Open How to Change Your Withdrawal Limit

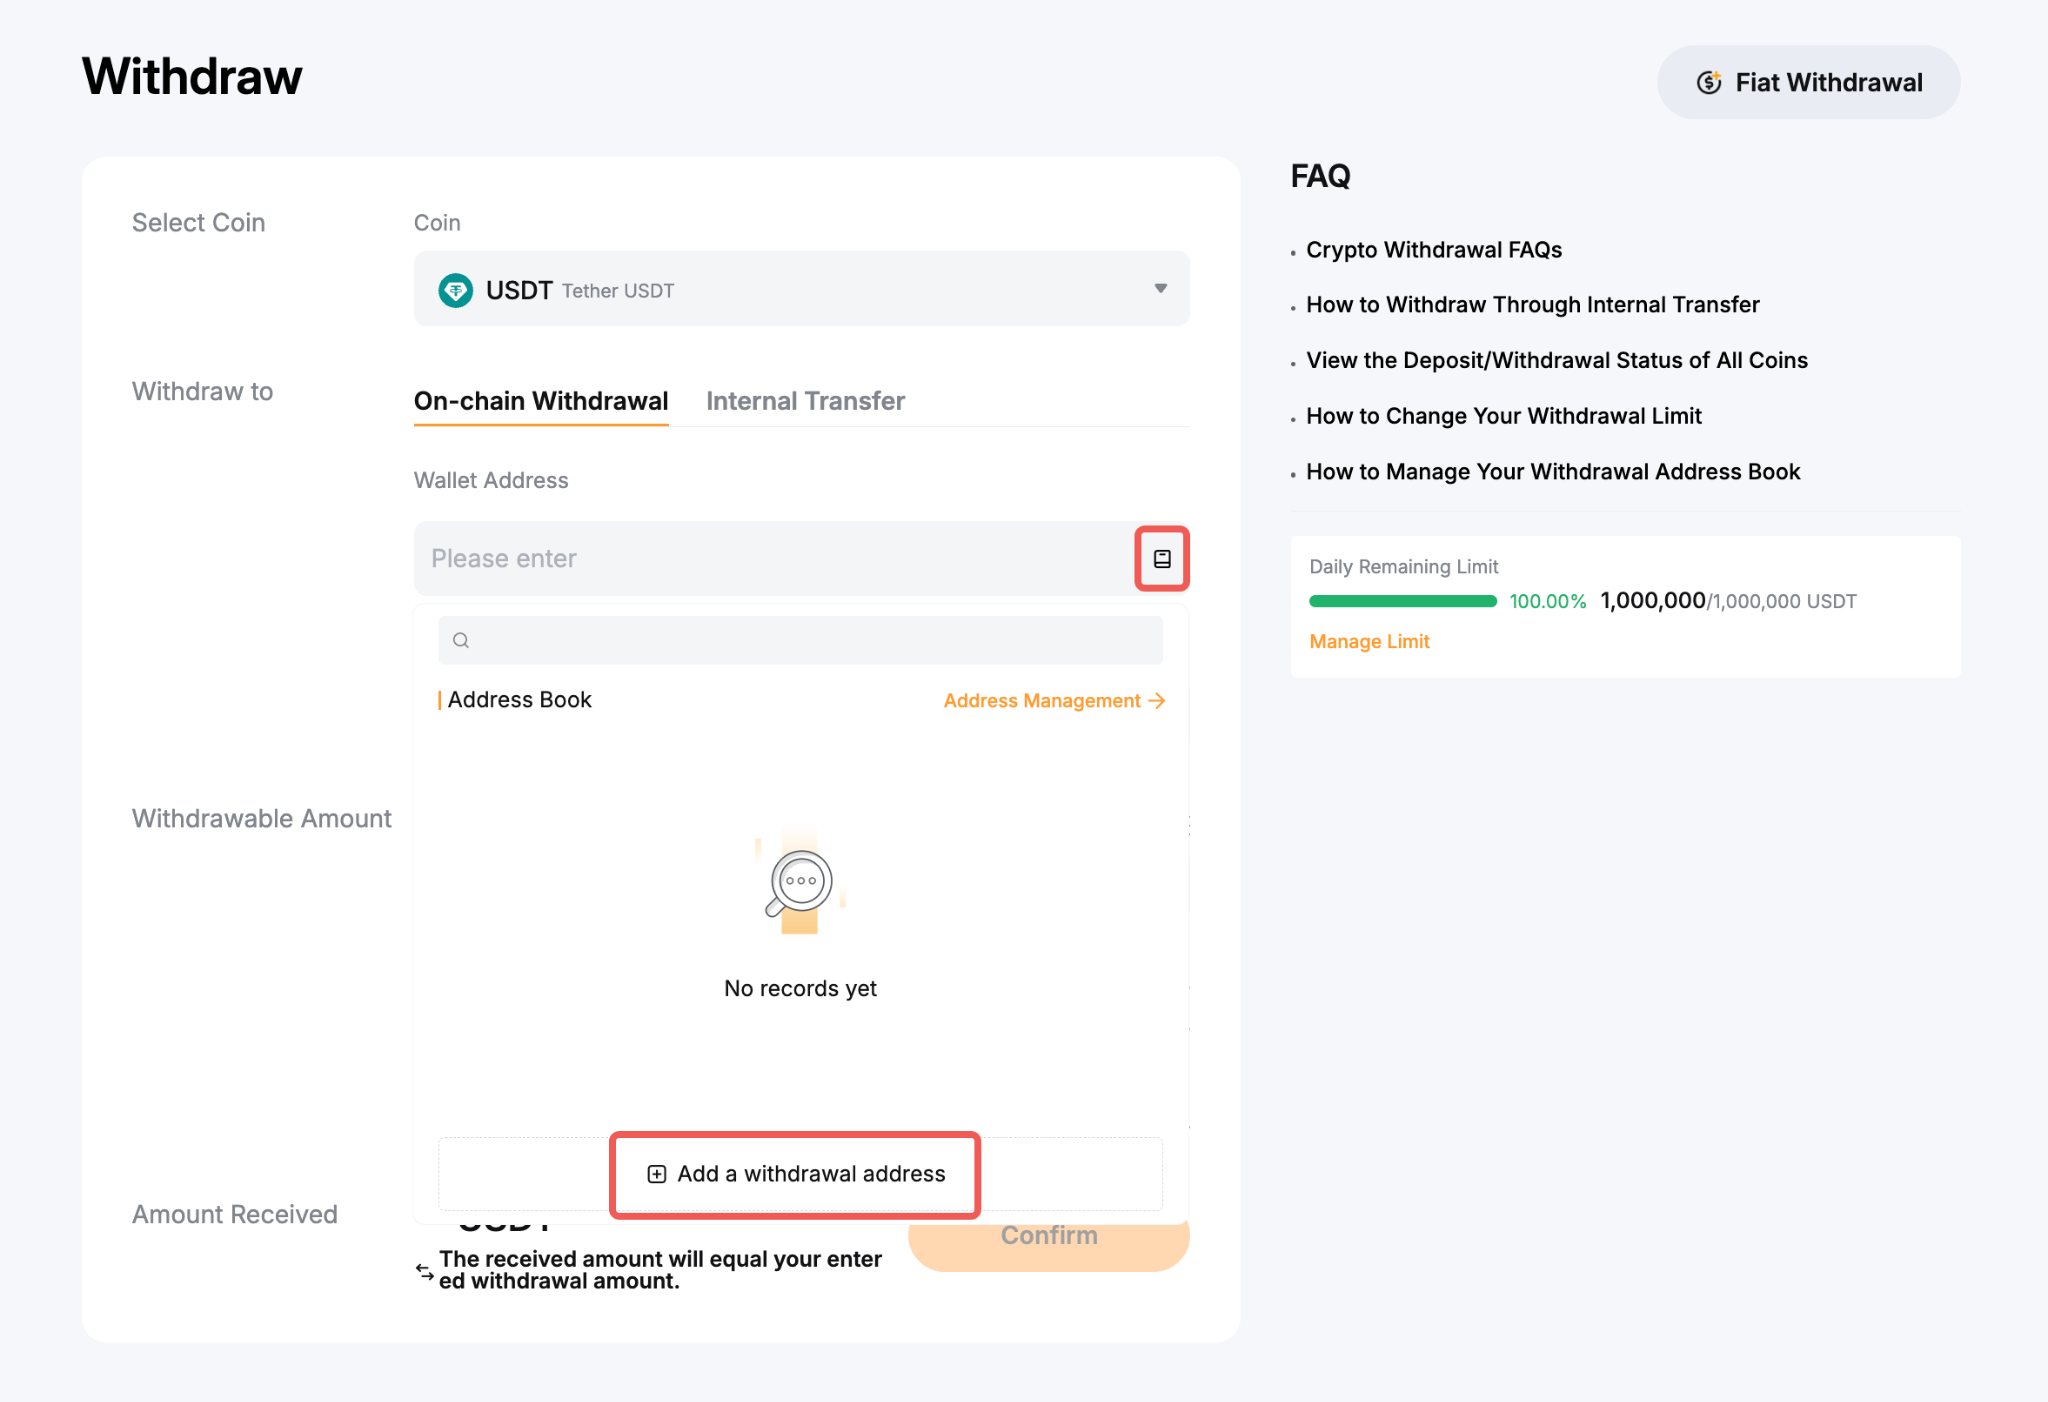coord(1503,416)
